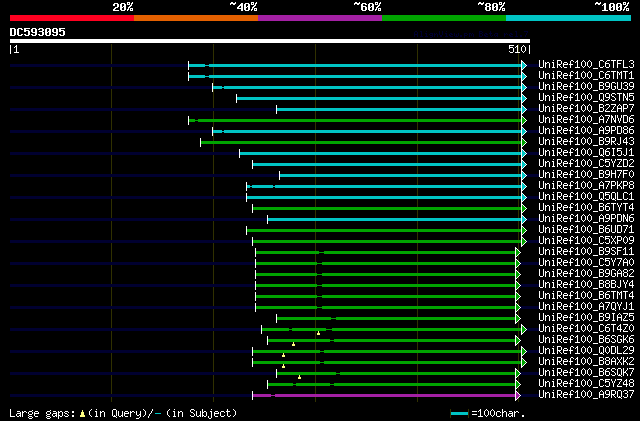Click the green arrowhead on the UniRef100_B9IAZ5 row
Screen dimensions: 640x421
pos(518,319)
